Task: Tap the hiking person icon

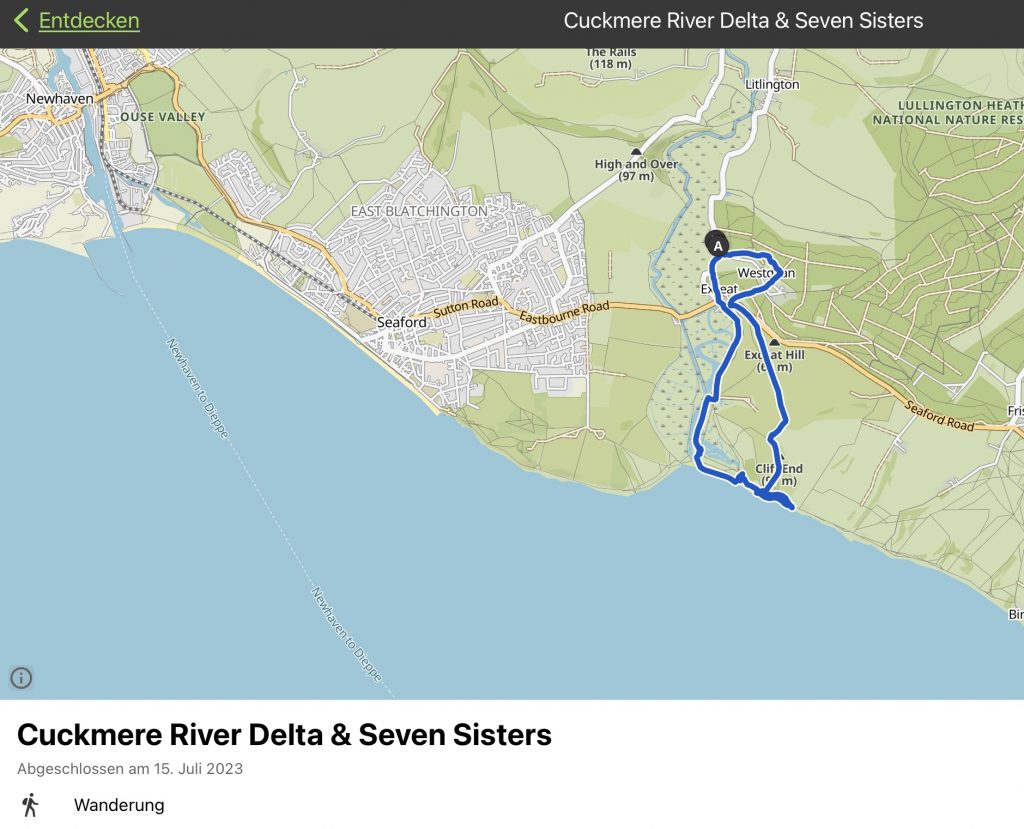Action: [x=30, y=805]
